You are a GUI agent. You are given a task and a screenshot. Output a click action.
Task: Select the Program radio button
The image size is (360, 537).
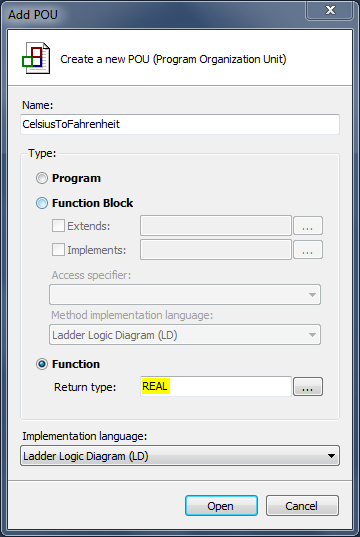click(42, 178)
